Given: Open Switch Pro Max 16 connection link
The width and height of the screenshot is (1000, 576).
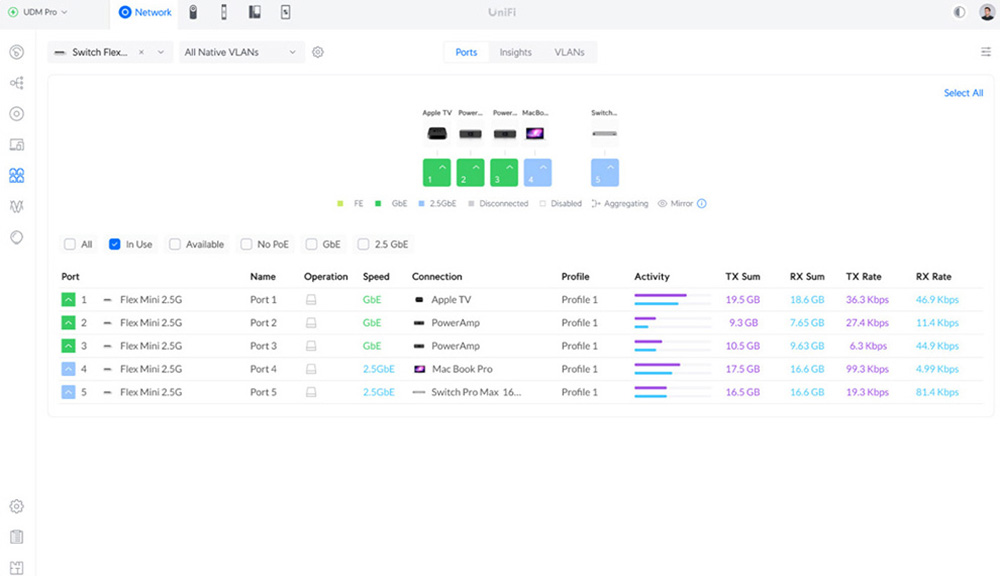Looking at the screenshot, I should 476,392.
